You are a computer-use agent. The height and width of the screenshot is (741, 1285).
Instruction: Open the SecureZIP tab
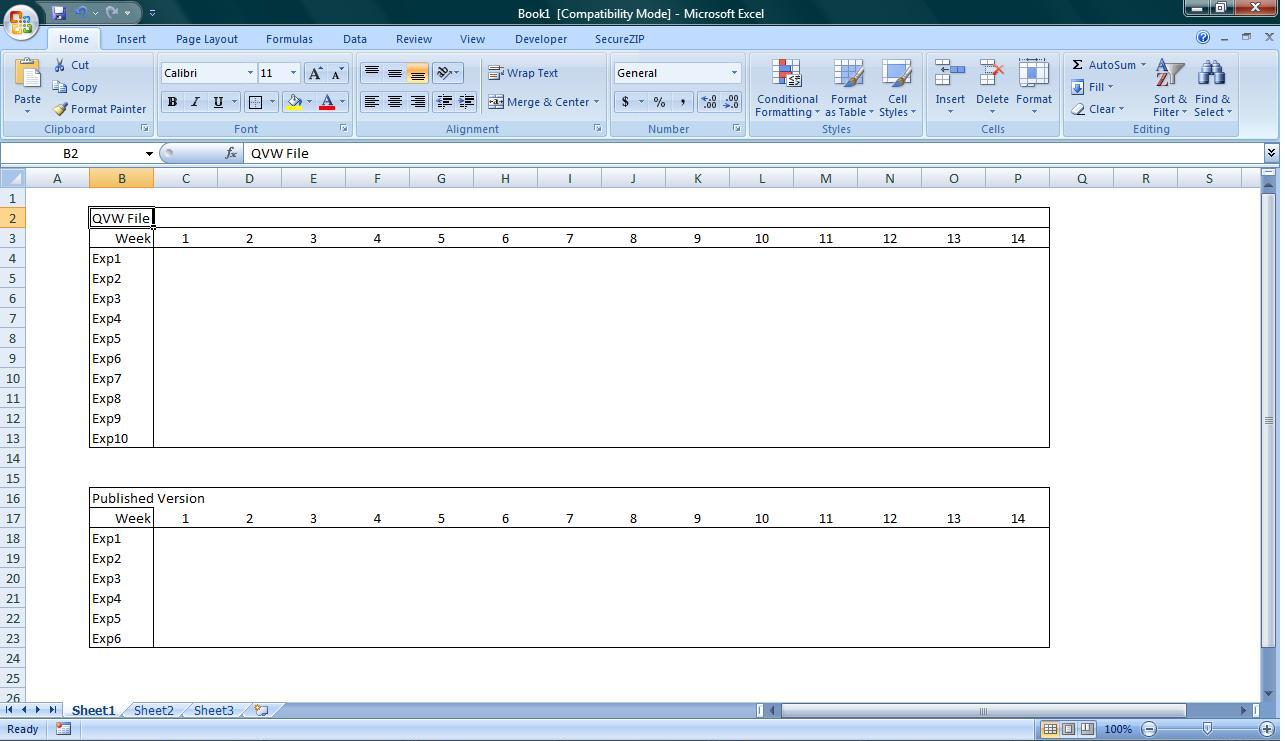(620, 39)
